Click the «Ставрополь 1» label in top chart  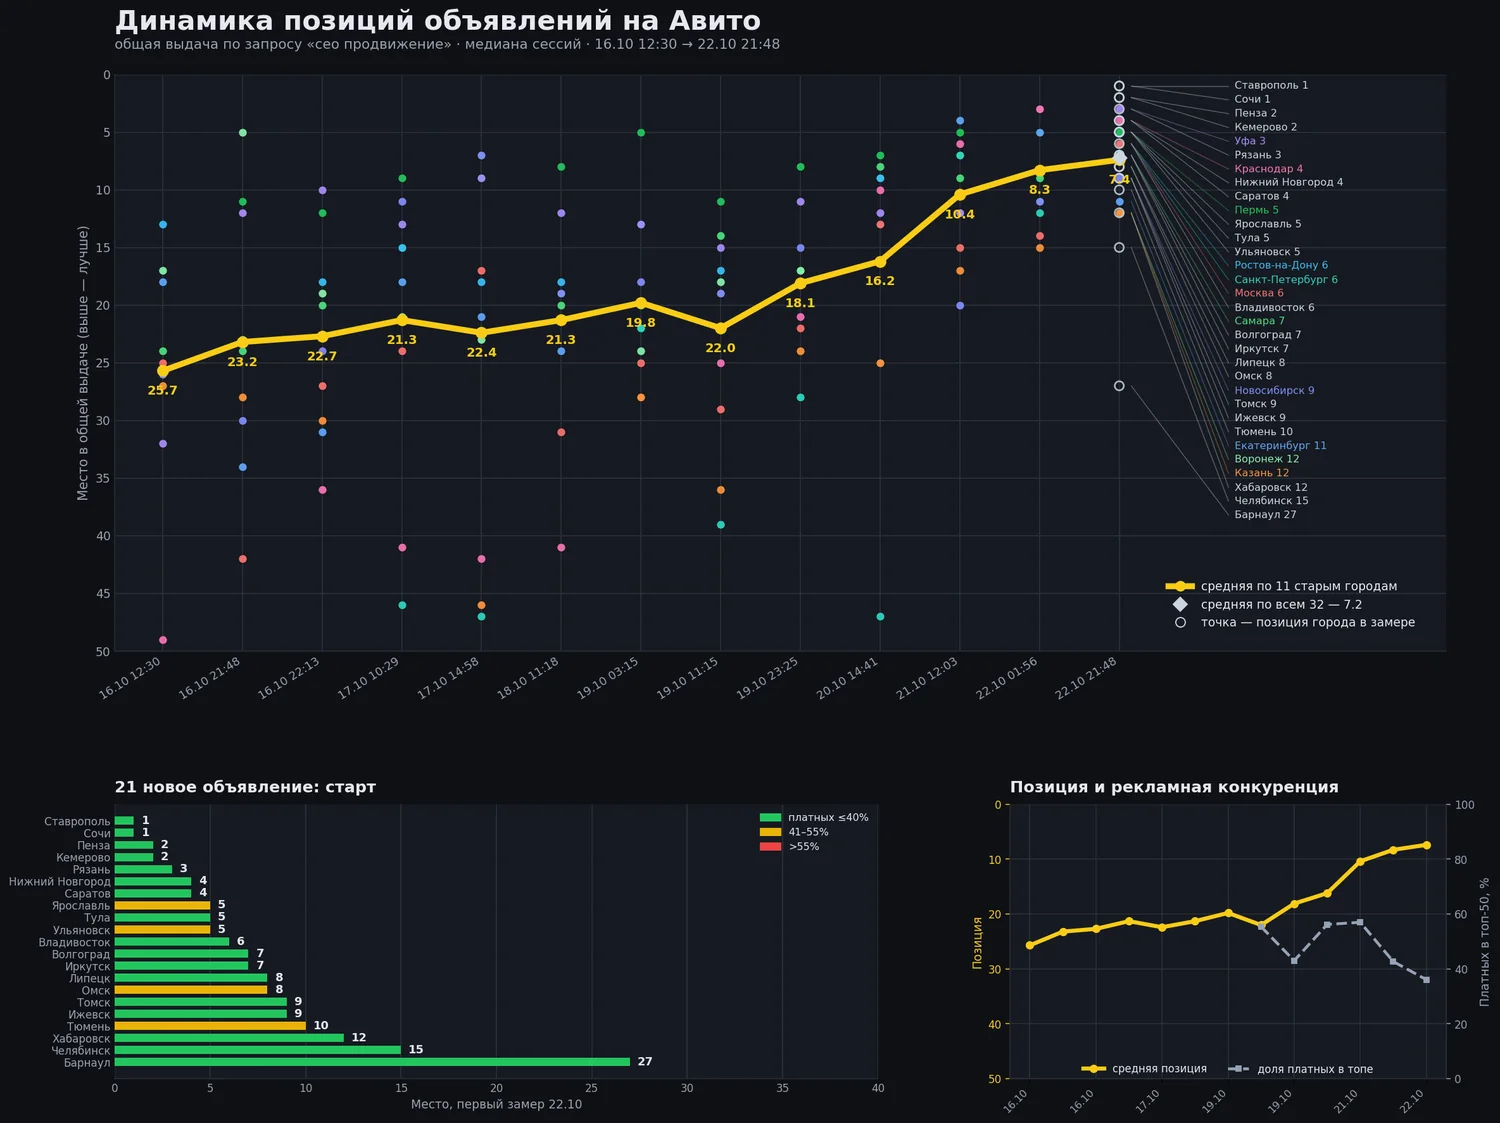click(x=1271, y=85)
